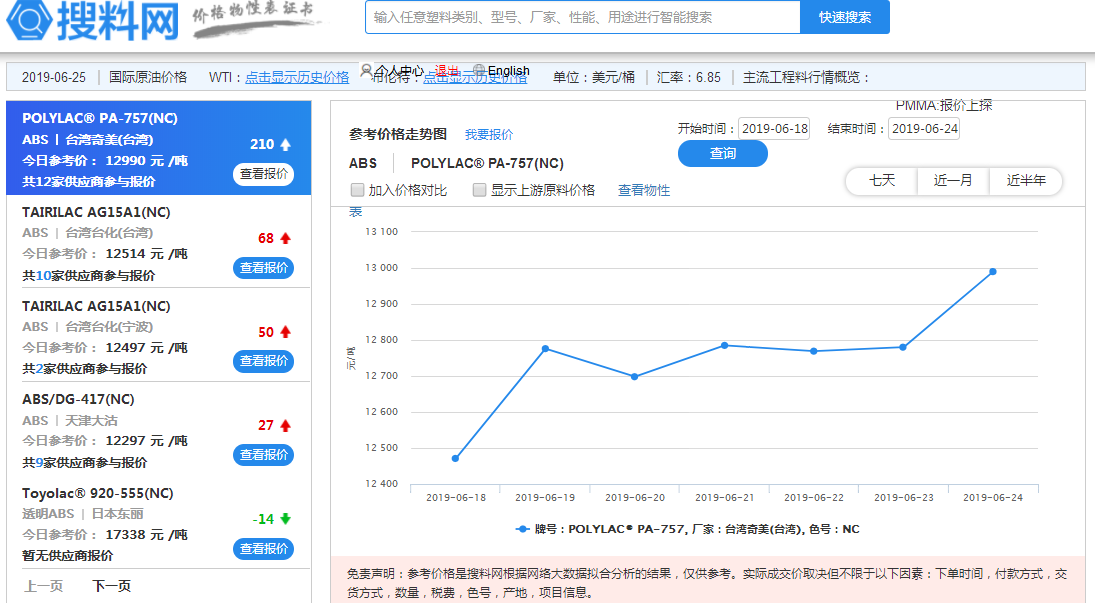Select the 近半年 time range tab
Screen dimensions: 1095x603
1026,181
